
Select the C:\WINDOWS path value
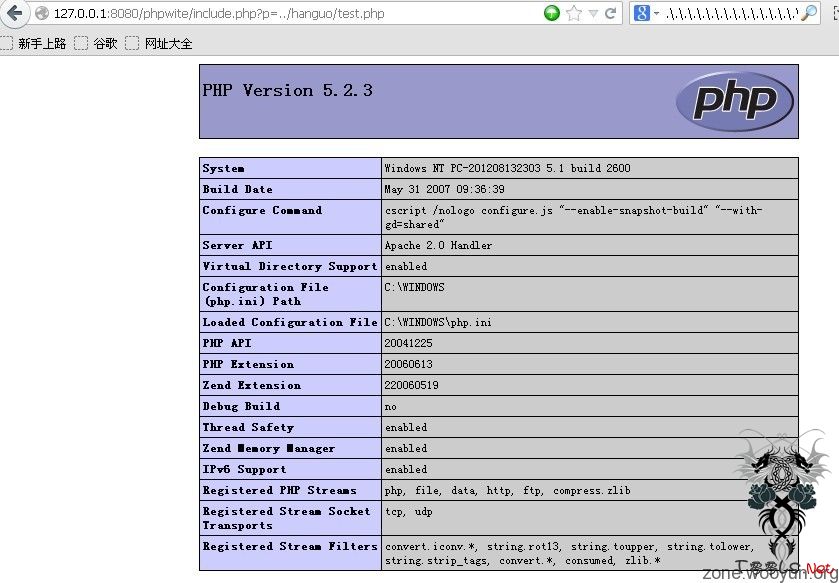[x=414, y=287]
